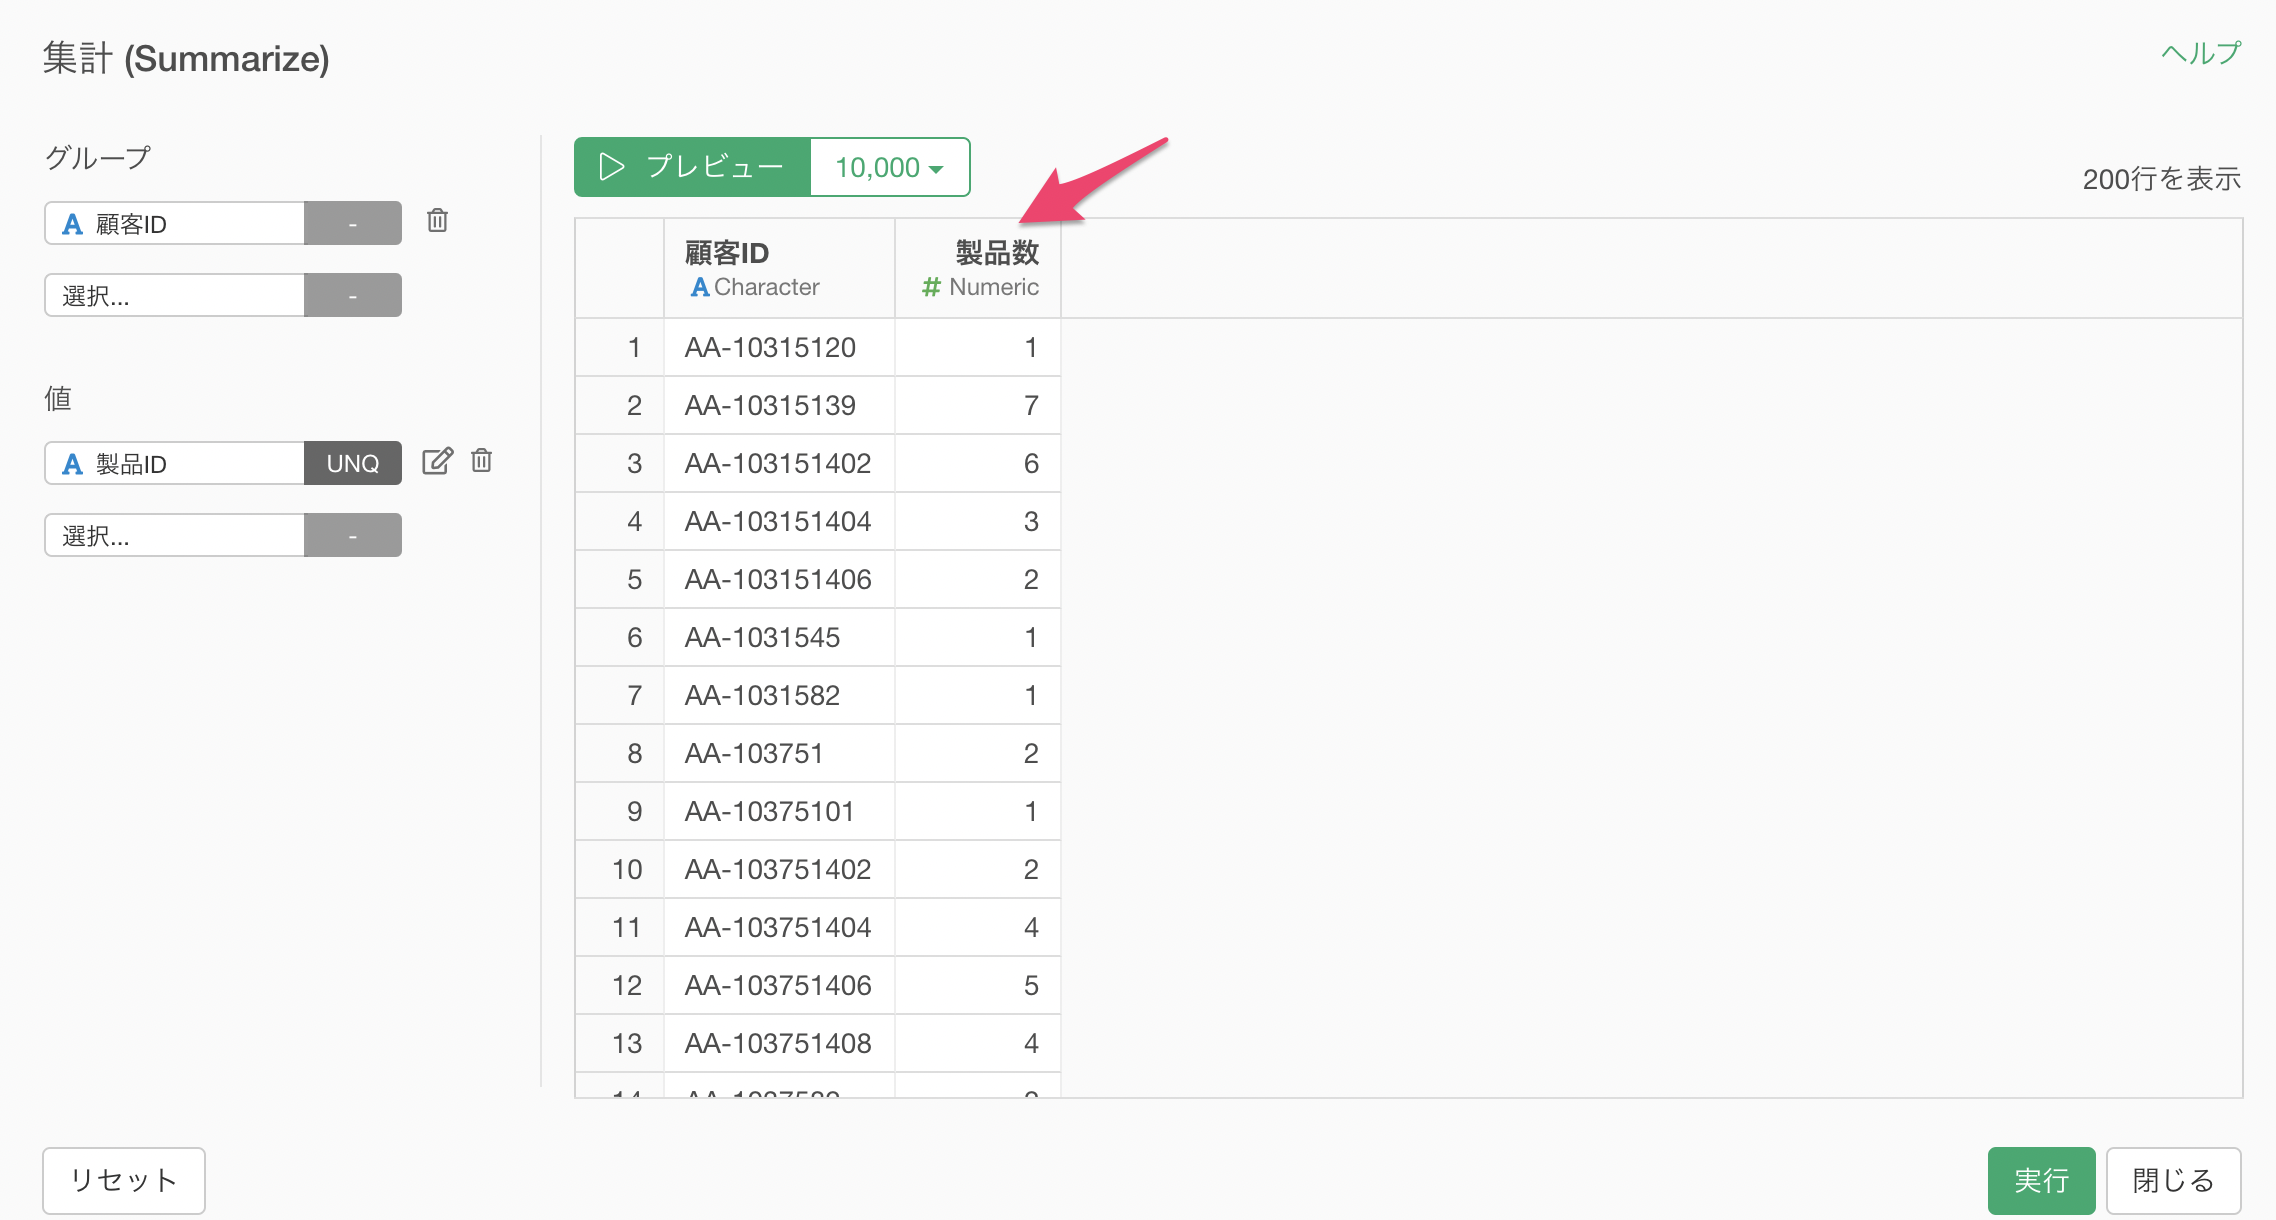Screen dimensions: 2276x1220
Task: Open the 10,000 preview row limit dropdown
Action: pos(889,167)
